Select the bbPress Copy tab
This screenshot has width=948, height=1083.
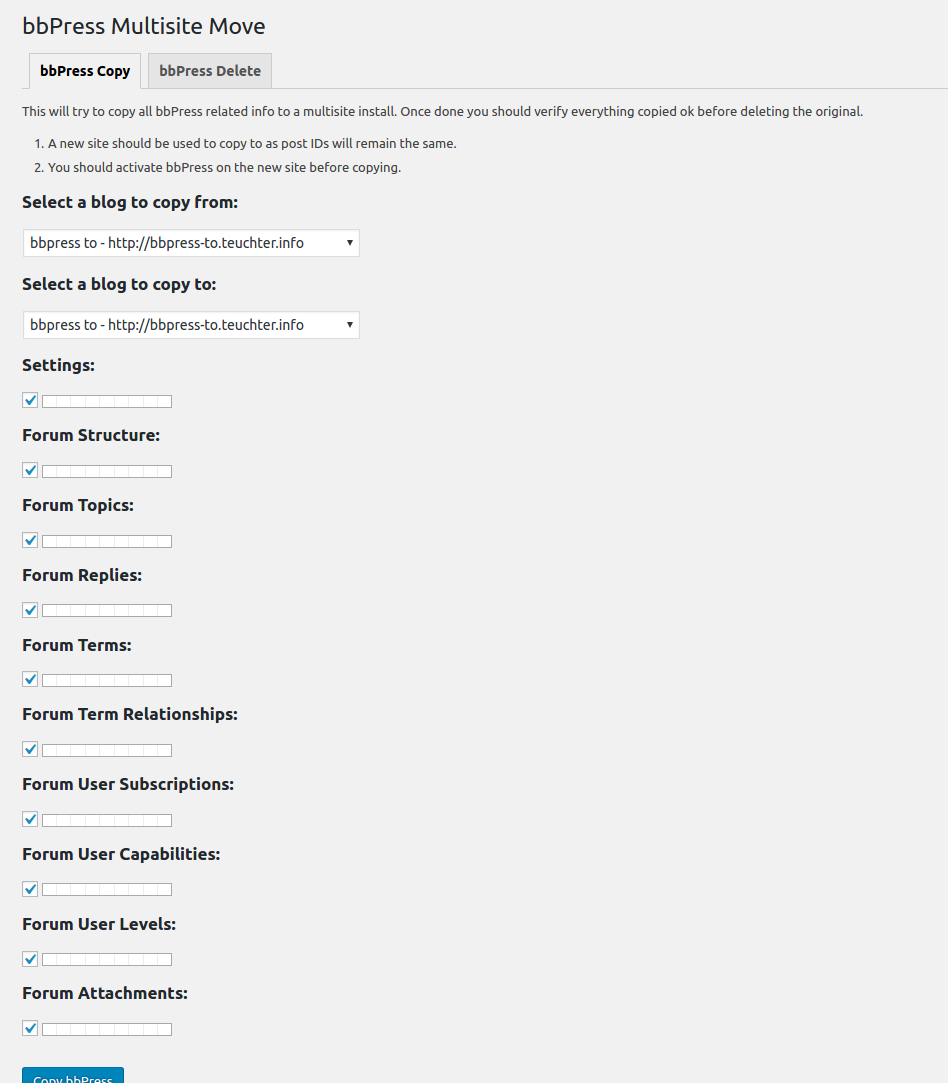85,70
